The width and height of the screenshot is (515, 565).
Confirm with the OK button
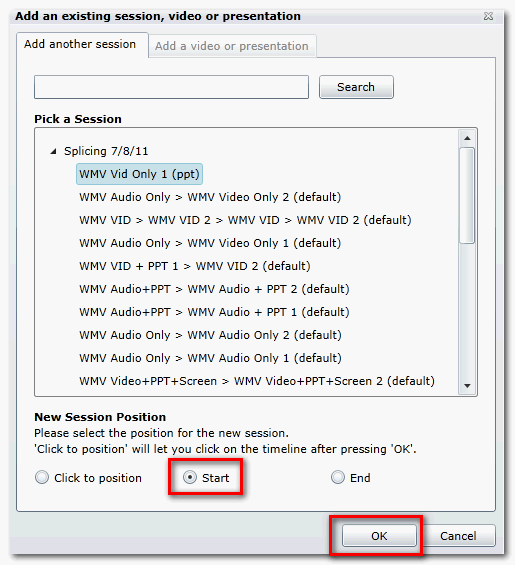(x=379, y=536)
